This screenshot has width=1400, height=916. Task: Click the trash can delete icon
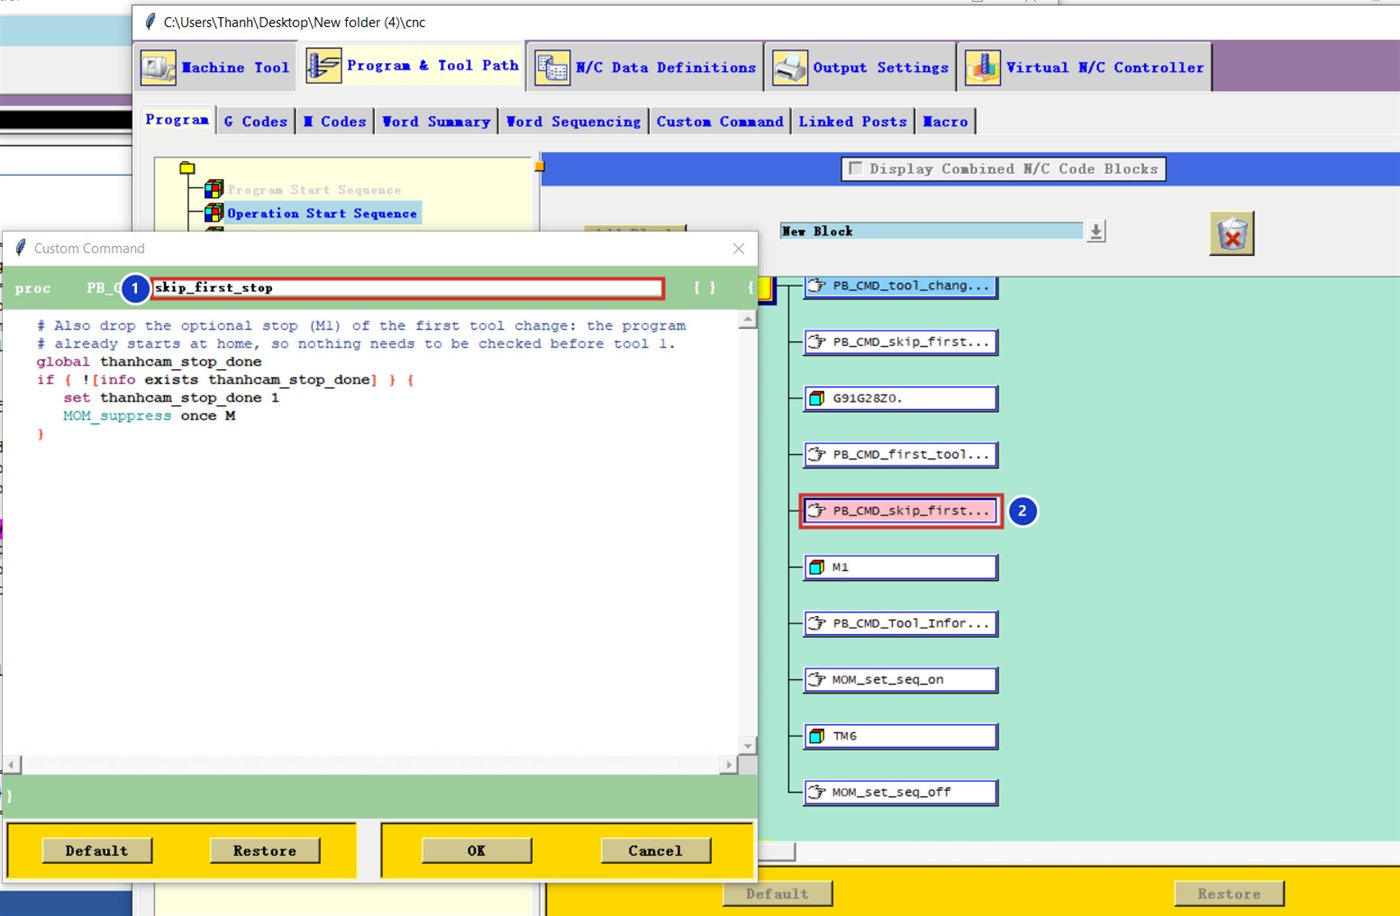[1232, 234]
